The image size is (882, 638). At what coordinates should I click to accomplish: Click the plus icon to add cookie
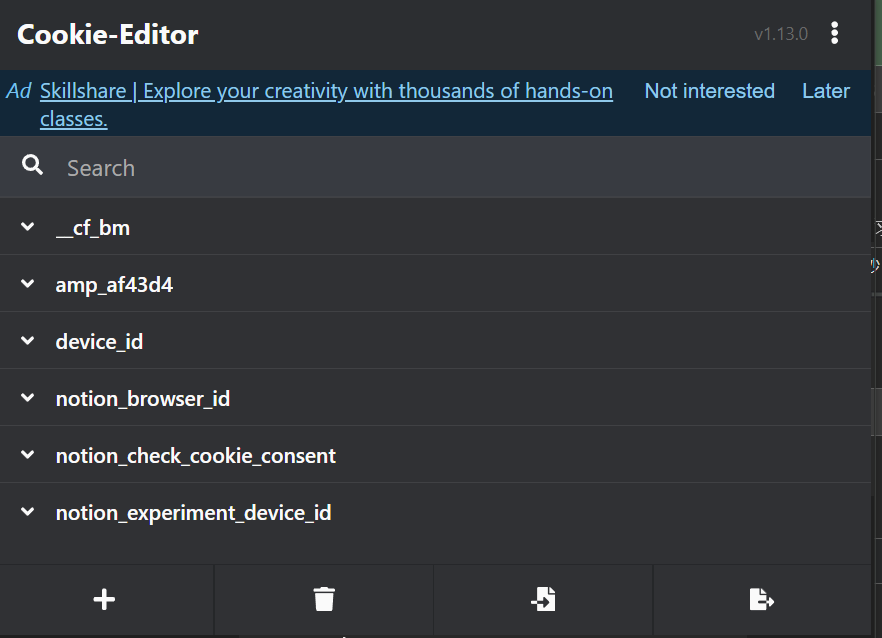pyautogui.click(x=104, y=599)
